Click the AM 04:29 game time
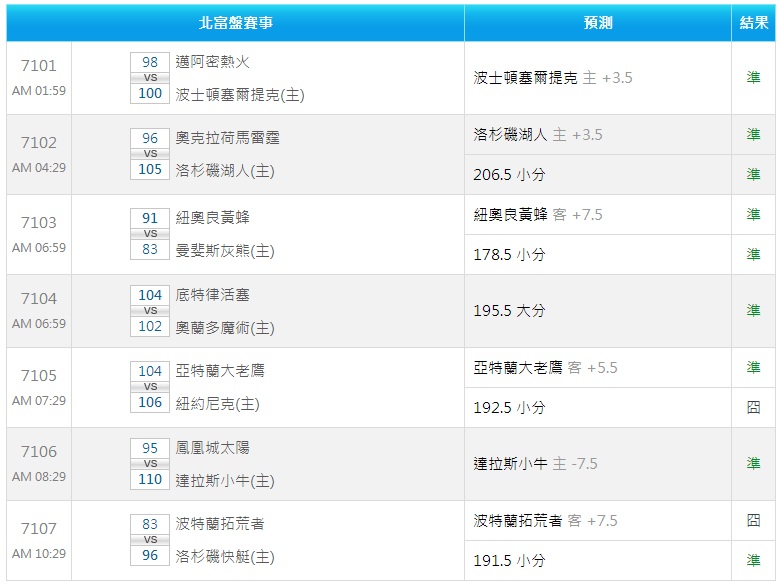780x585 pixels. (39, 168)
